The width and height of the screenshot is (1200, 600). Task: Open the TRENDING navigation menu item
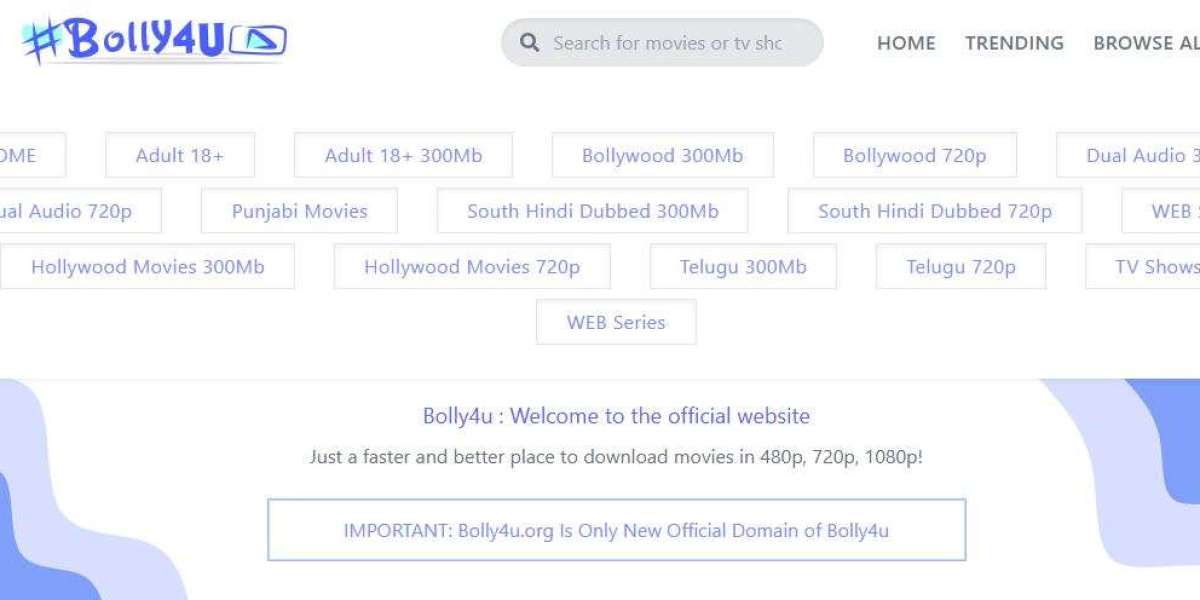click(1014, 43)
